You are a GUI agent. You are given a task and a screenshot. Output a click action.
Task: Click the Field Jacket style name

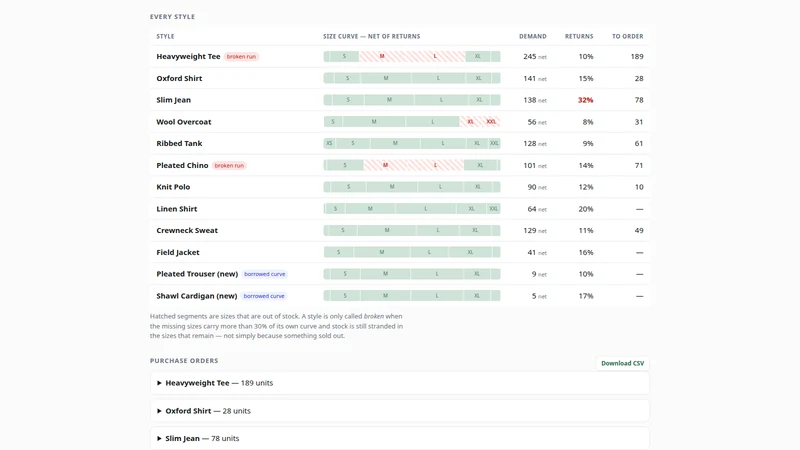178,253
